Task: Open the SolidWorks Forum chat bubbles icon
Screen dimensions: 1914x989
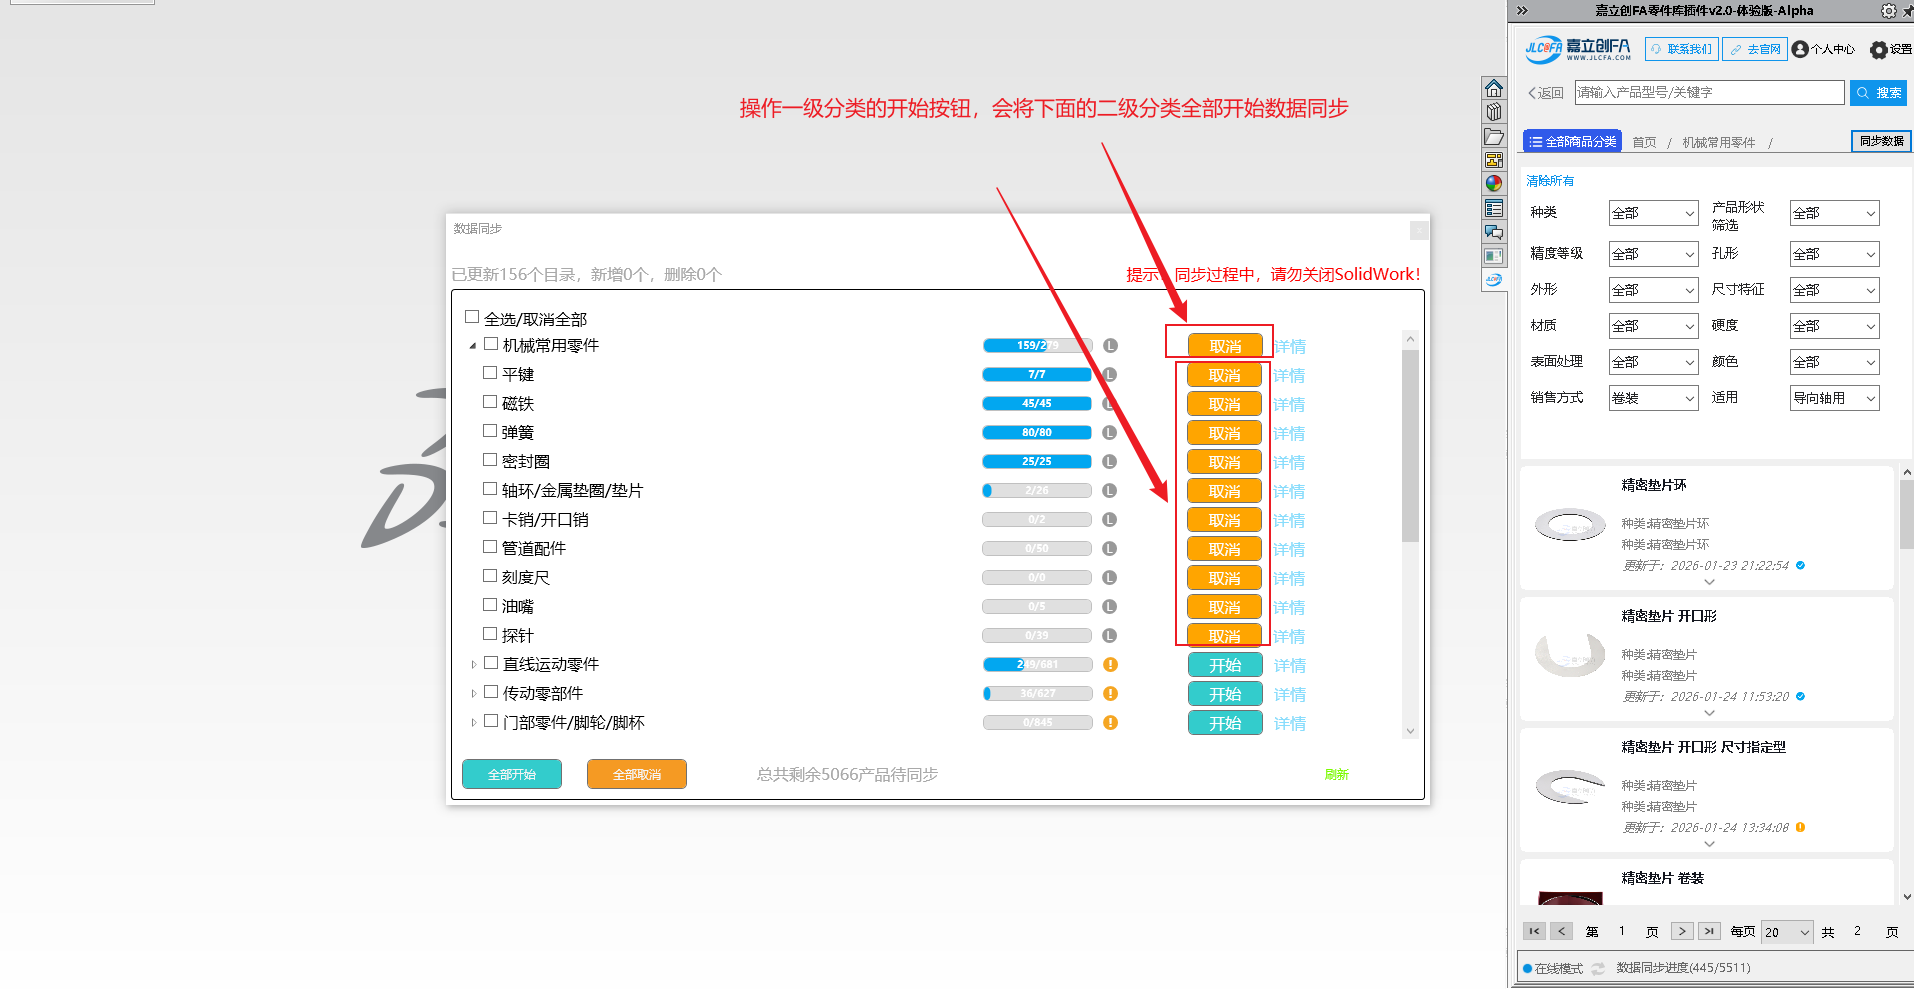Action: tap(1493, 232)
